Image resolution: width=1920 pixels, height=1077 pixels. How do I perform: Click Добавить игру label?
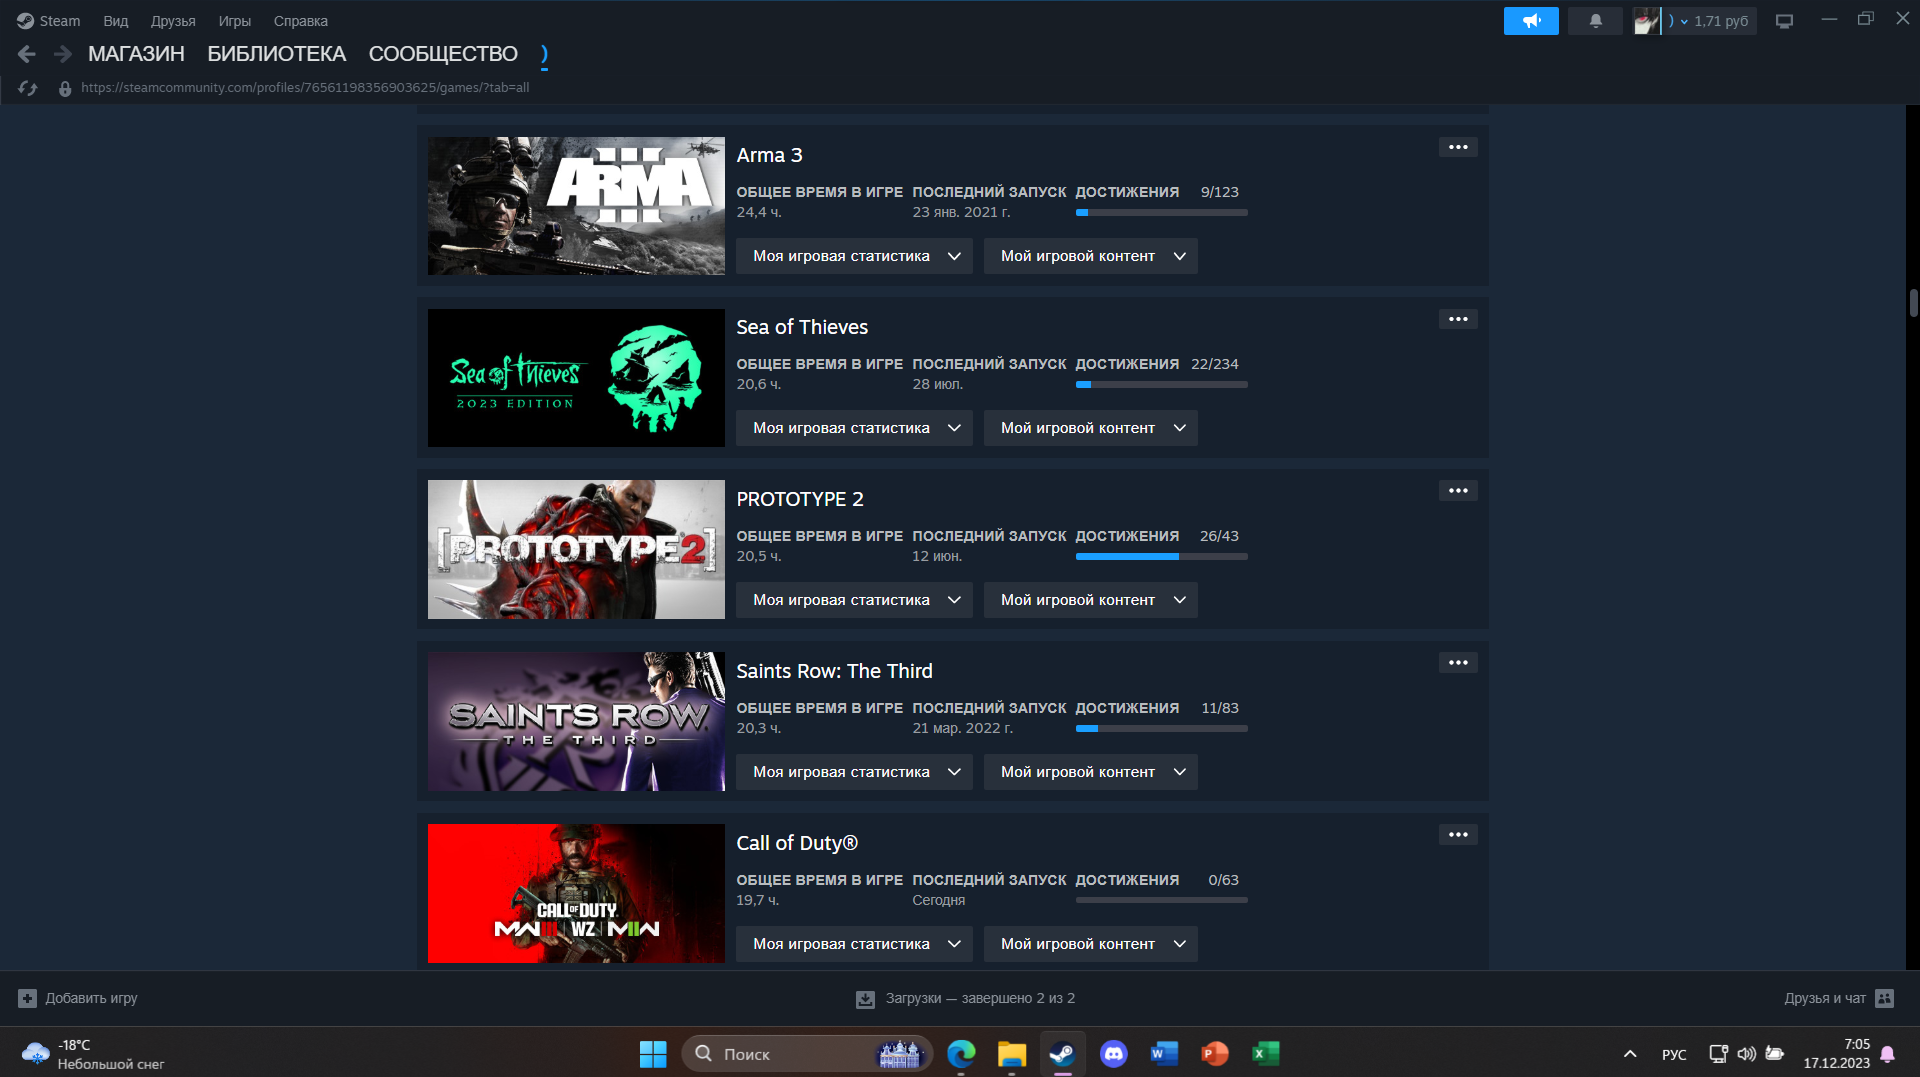[91, 998]
